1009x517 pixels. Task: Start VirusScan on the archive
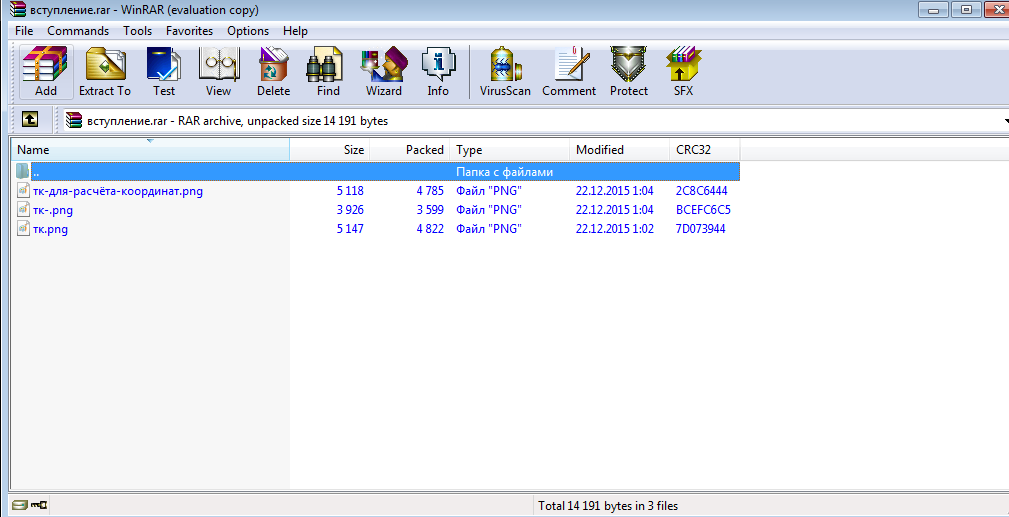[x=505, y=71]
